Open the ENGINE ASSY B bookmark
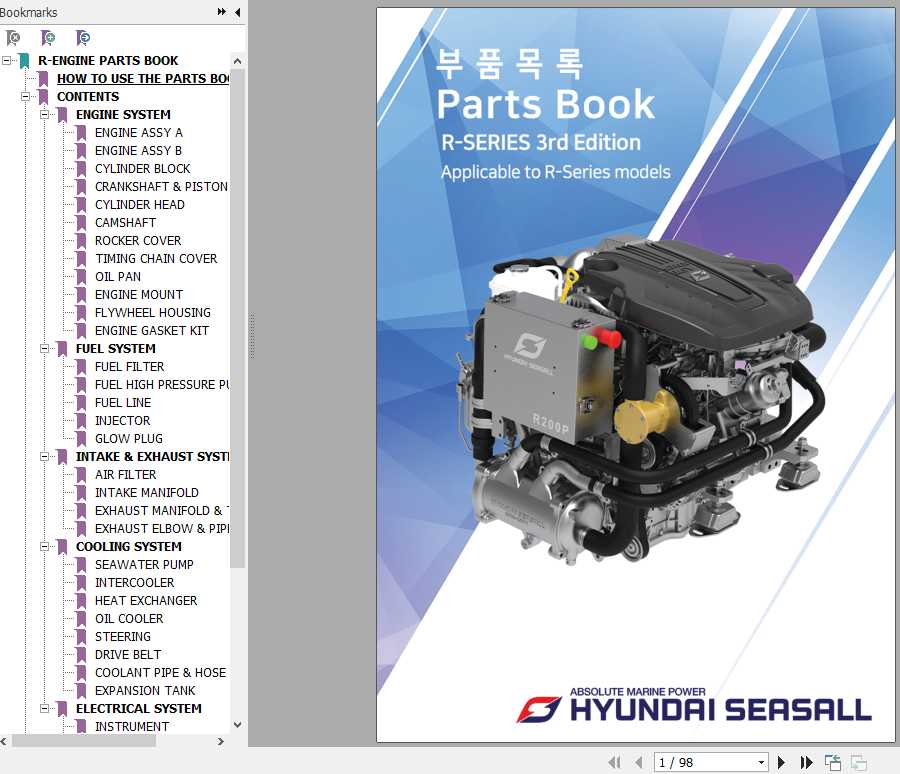 coord(138,150)
